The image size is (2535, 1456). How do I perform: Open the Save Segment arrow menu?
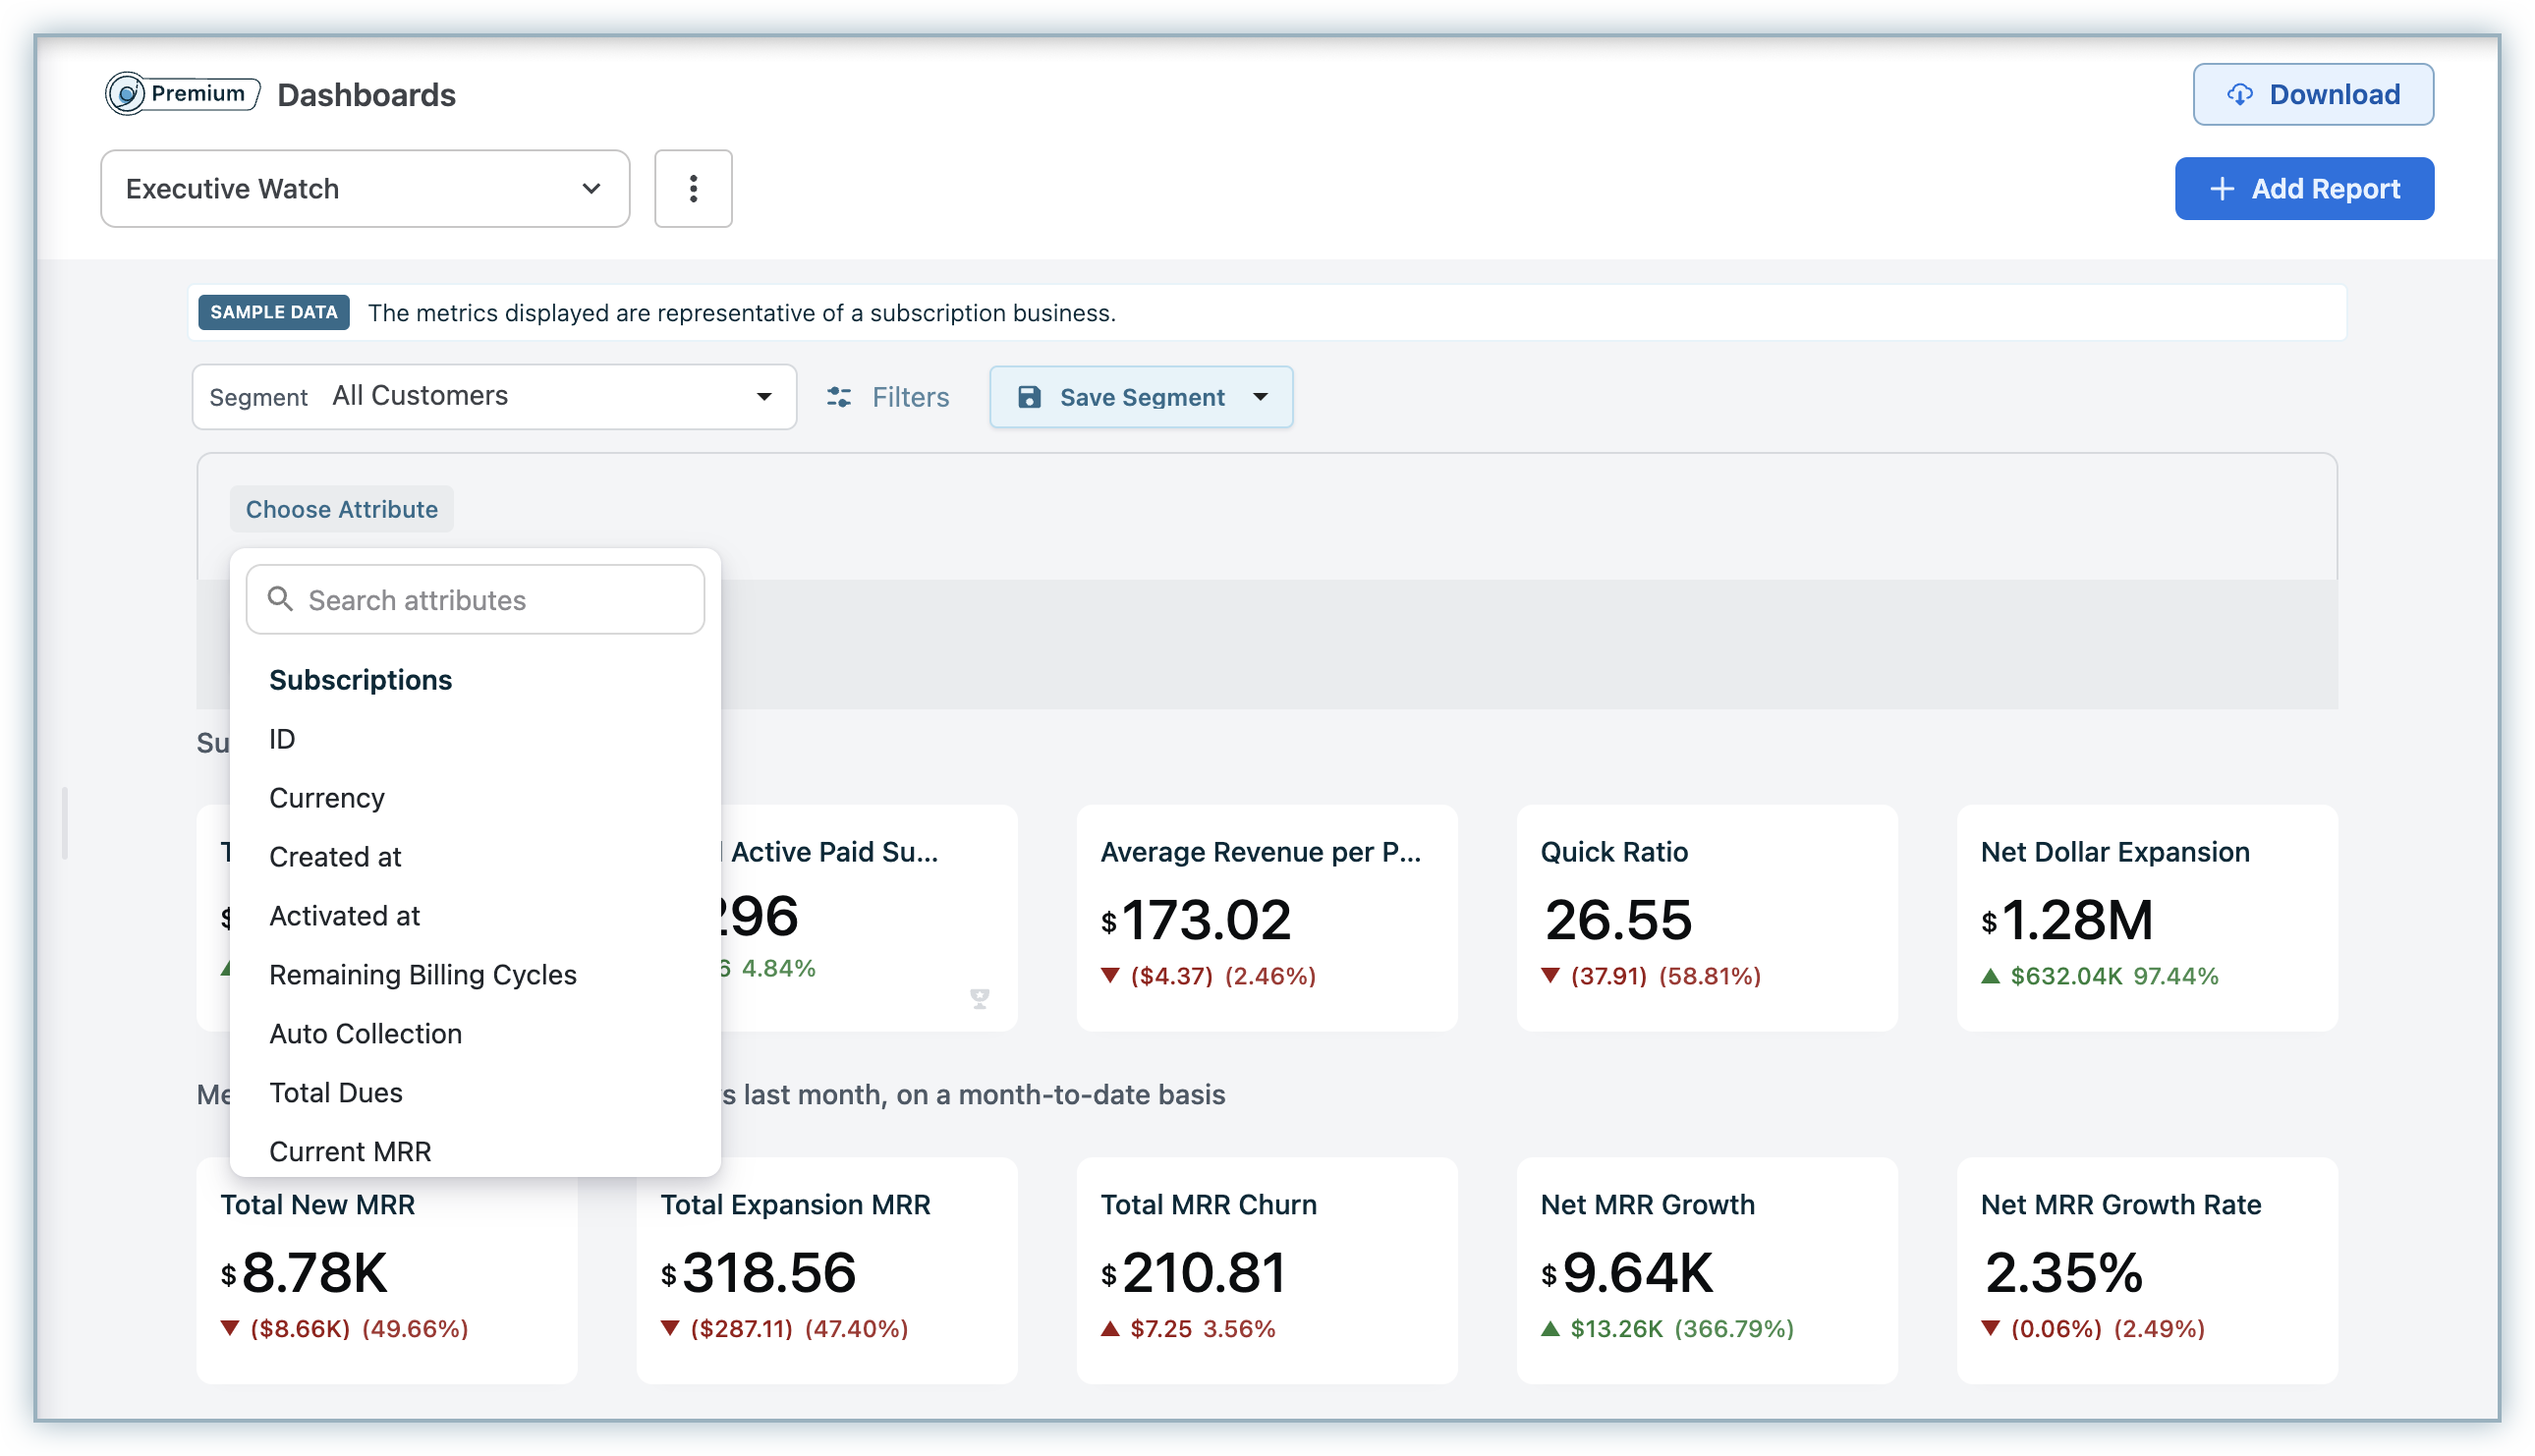click(x=1260, y=397)
